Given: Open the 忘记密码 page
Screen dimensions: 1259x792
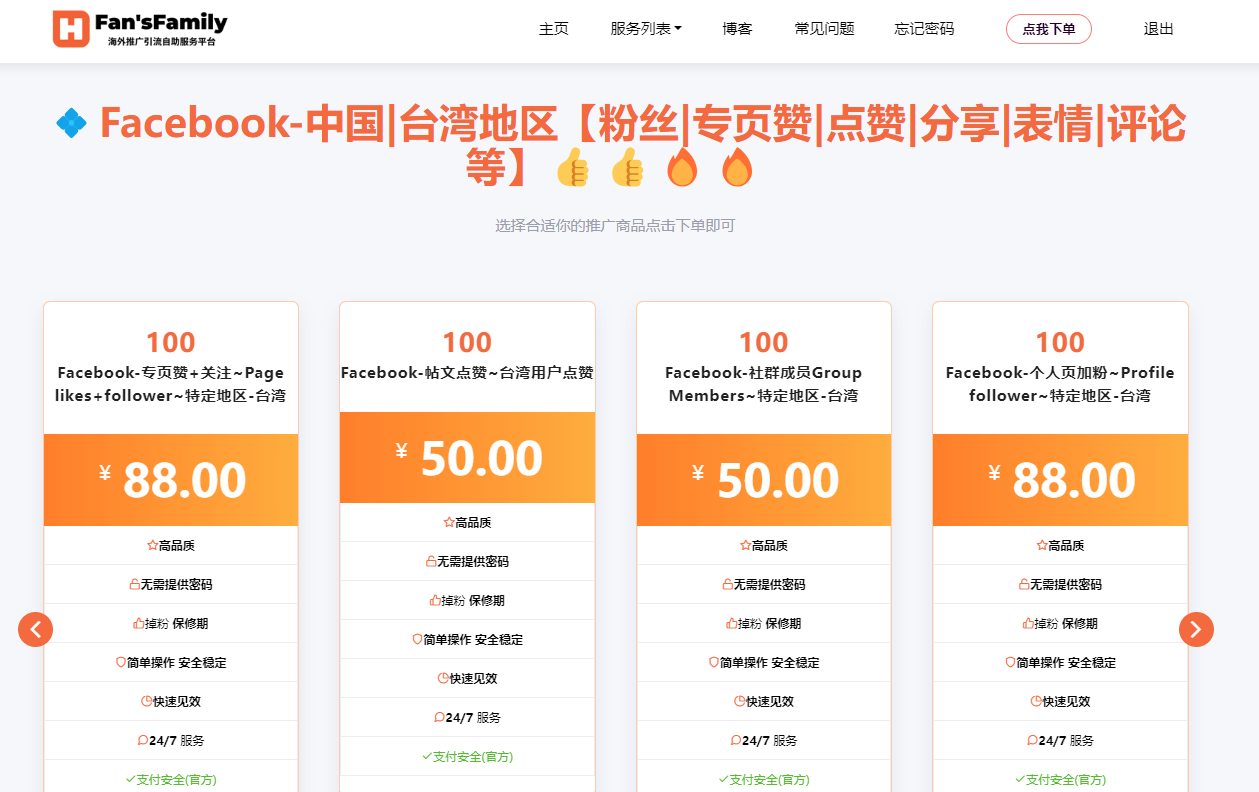Looking at the screenshot, I should [925, 29].
